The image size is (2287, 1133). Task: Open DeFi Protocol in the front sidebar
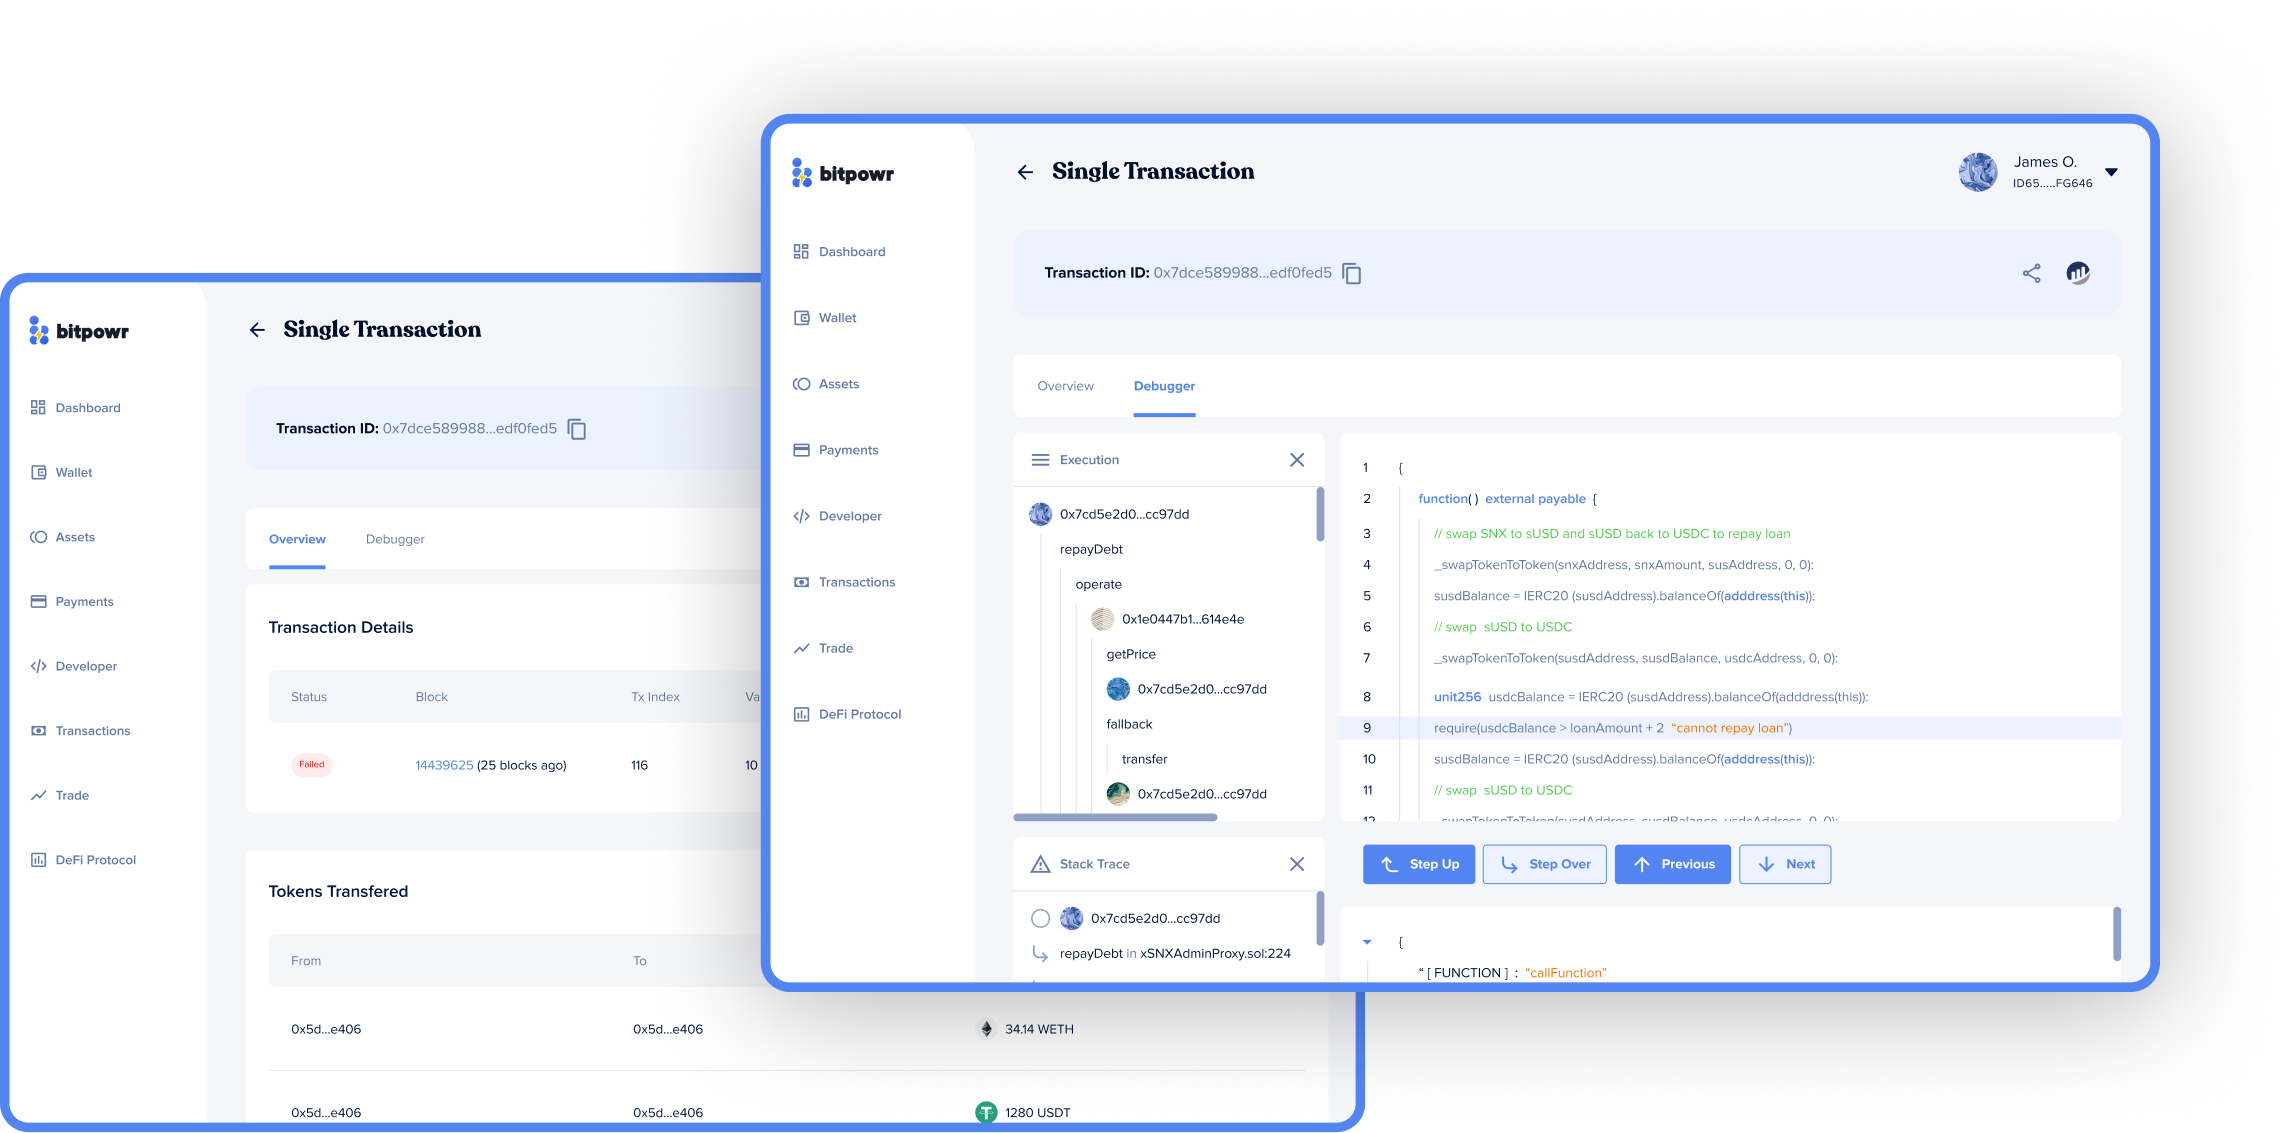pos(859,714)
